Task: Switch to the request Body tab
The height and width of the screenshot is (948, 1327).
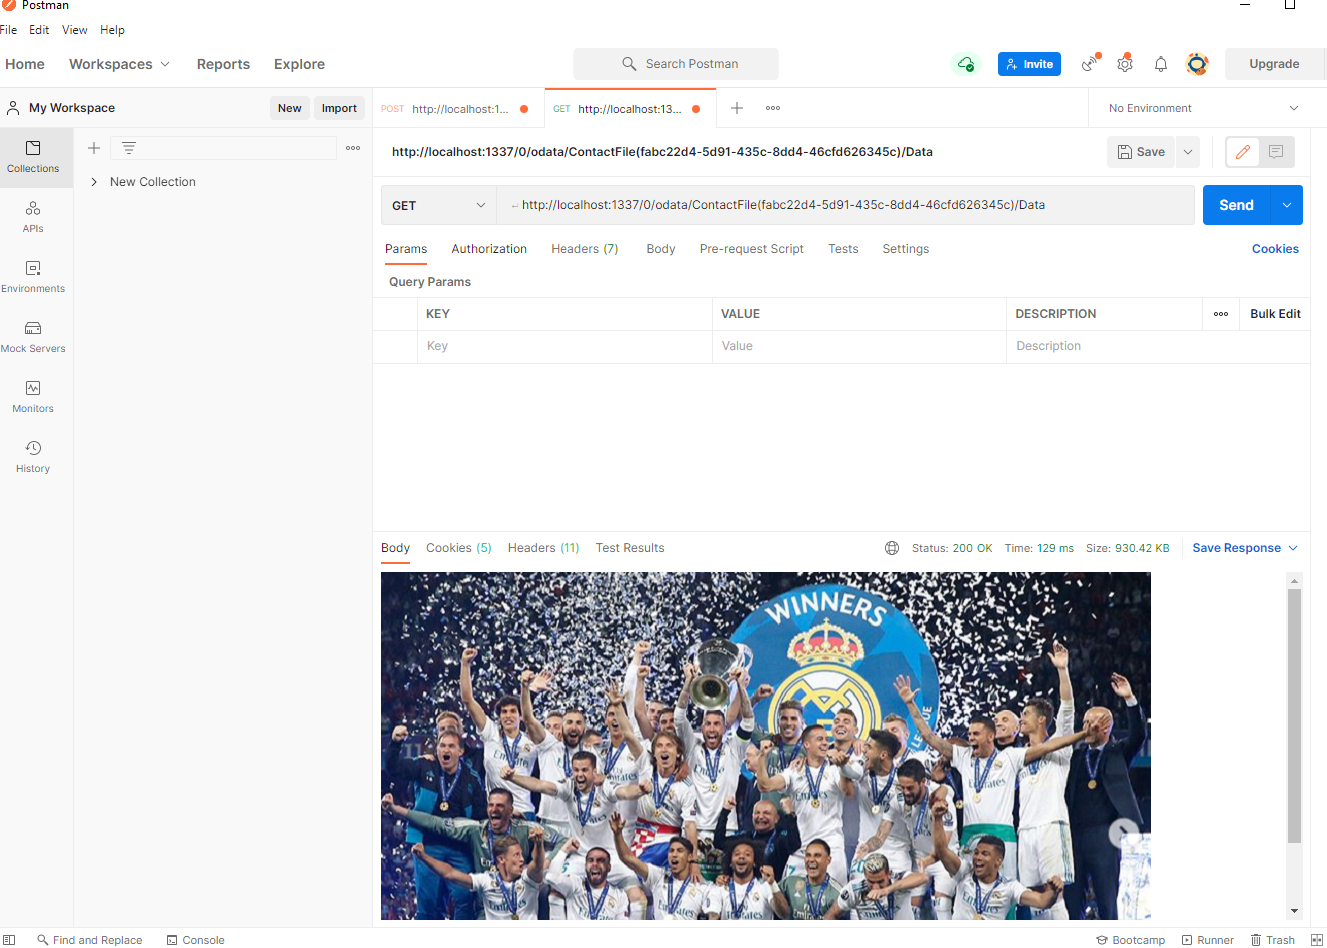Action: click(x=661, y=249)
